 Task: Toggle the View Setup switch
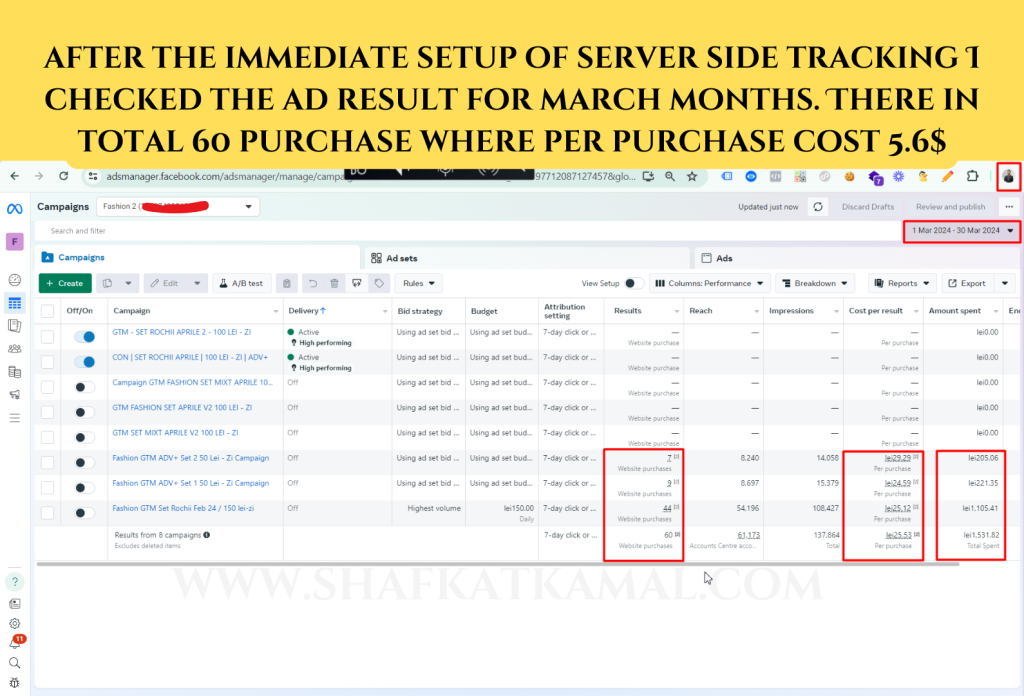point(633,283)
